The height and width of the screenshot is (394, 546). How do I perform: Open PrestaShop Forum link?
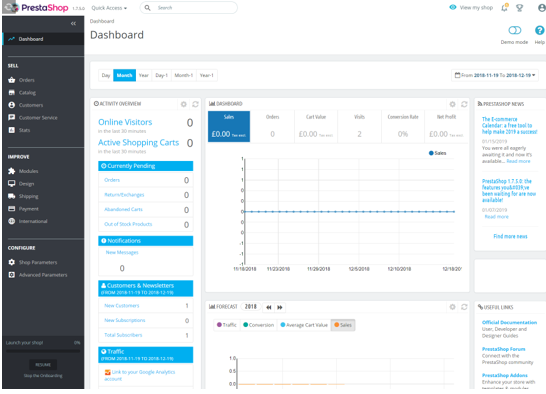[x=504, y=349]
